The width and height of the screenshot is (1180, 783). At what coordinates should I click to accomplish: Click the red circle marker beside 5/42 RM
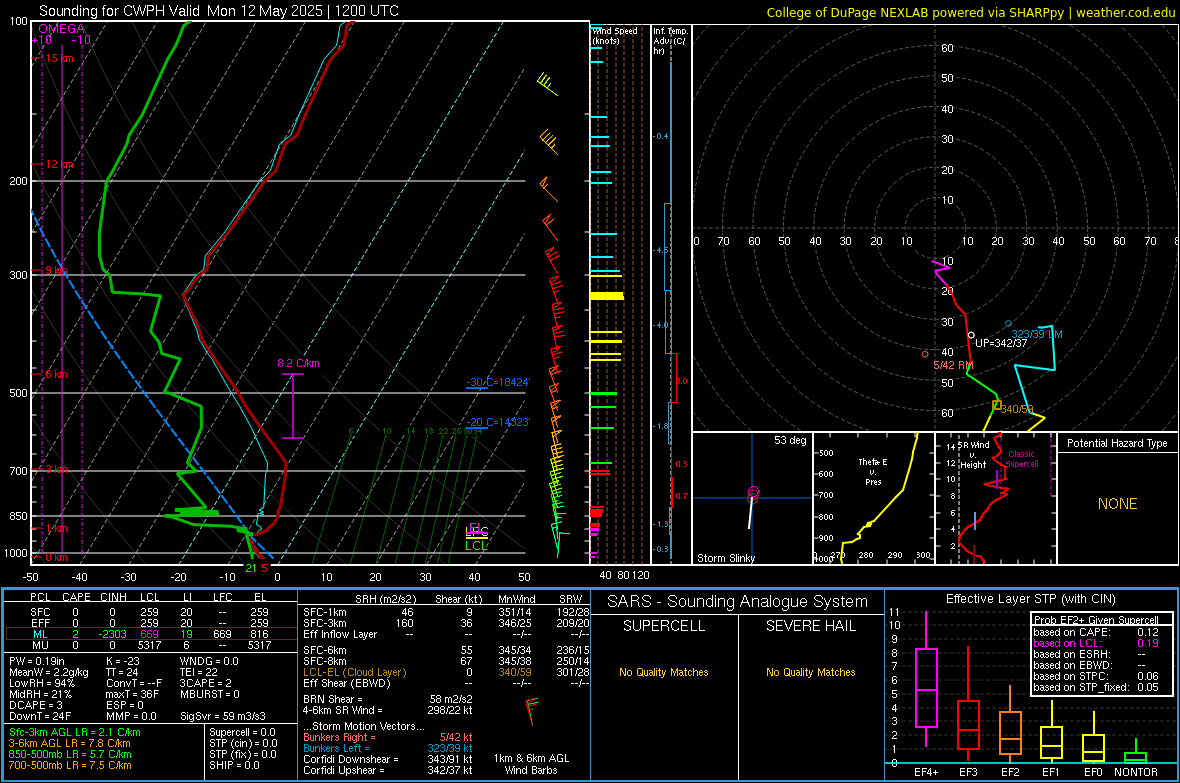(x=925, y=354)
